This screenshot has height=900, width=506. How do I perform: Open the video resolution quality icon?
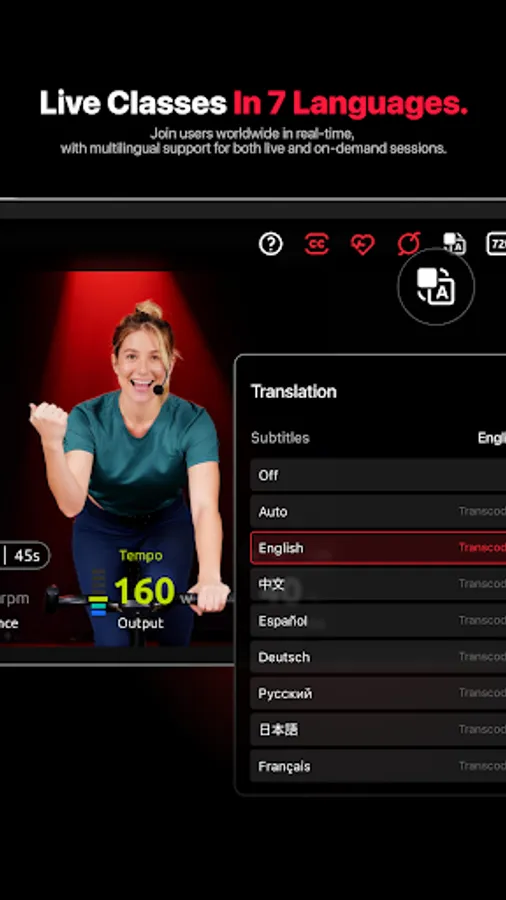(496, 244)
